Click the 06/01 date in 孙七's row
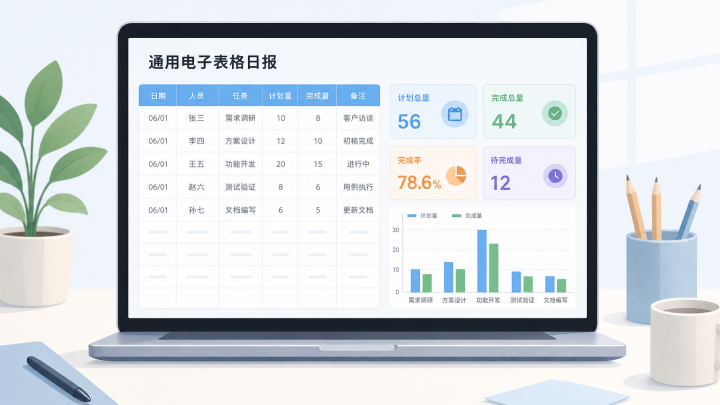720x405 pixels. click(x=158, y=210)
